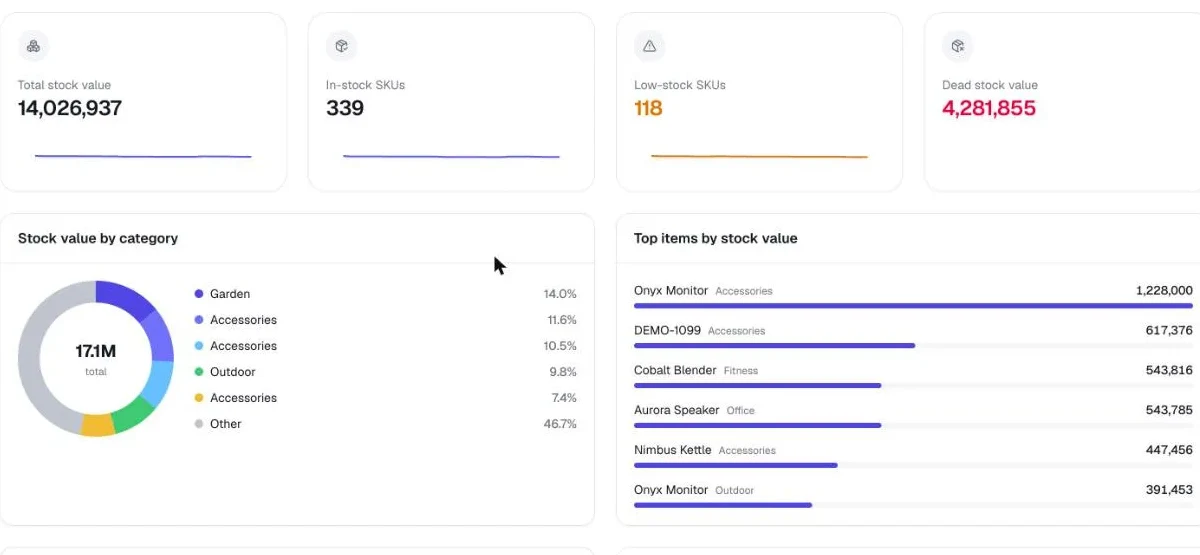Image resolution: width=1200 pixels, height=555 pixels.
Task: Click the 7.4% percentage value
Action: tap(563, 398)
